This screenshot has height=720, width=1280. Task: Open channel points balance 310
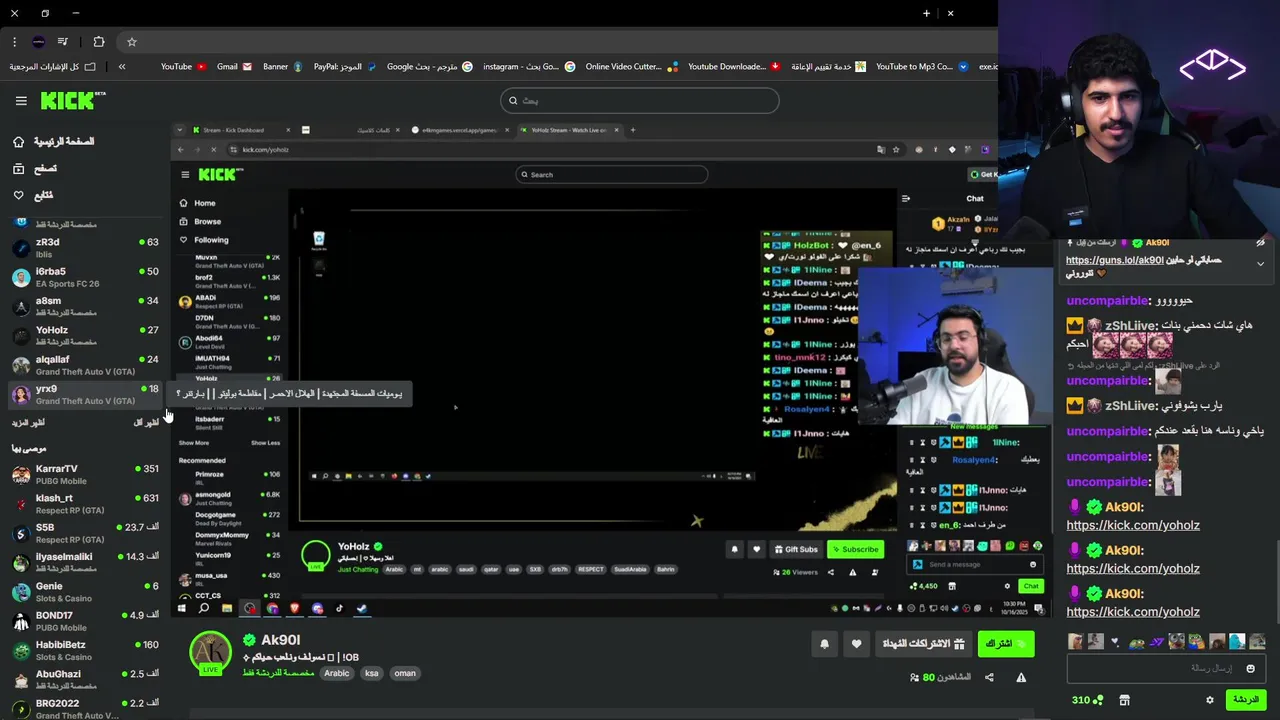1087,700
